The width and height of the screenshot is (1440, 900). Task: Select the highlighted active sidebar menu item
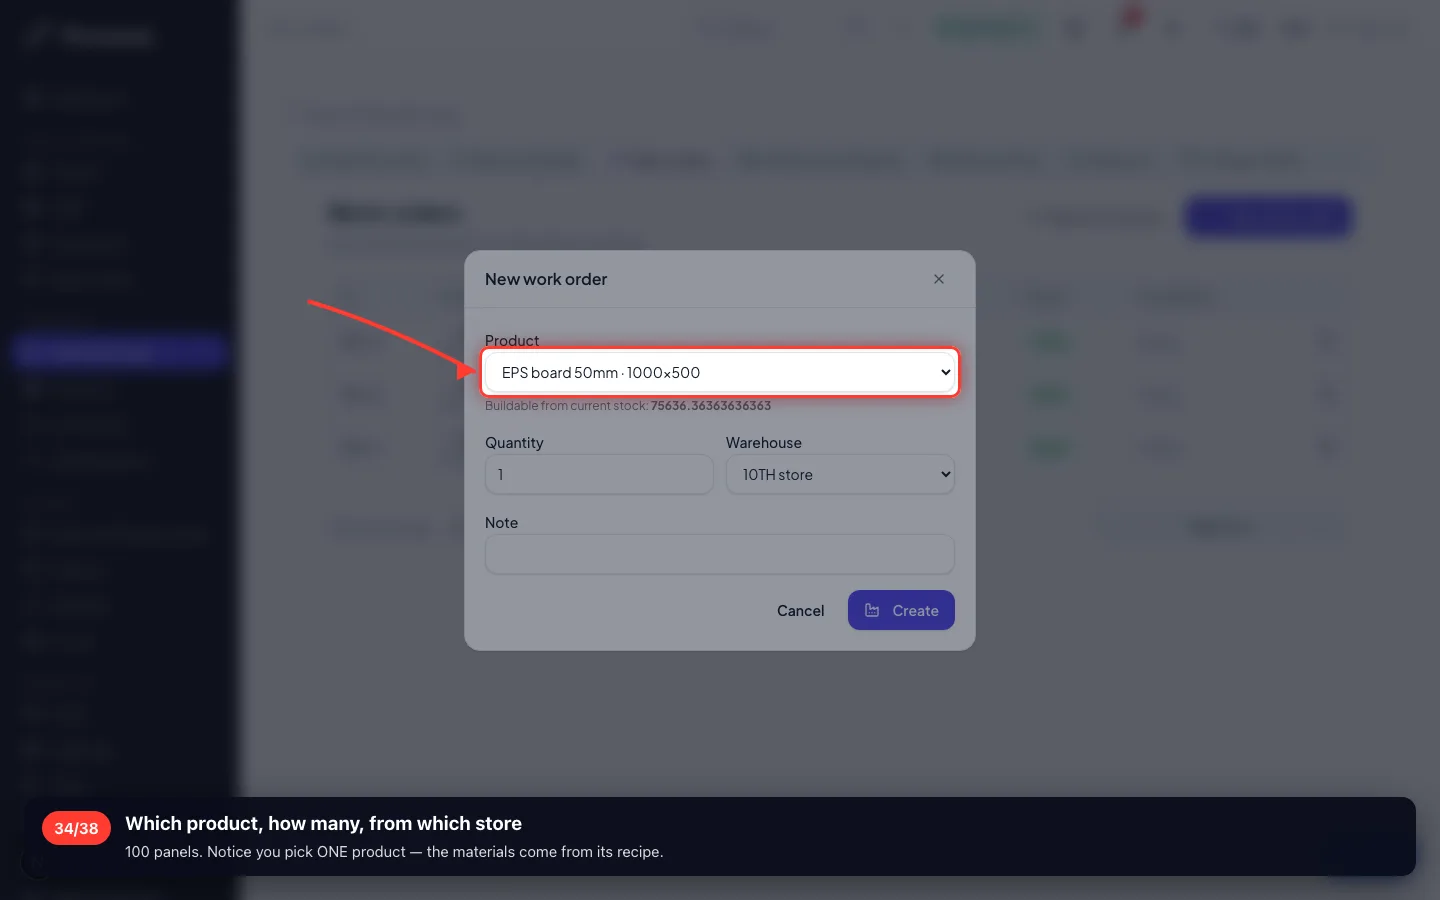click(121, 352)
